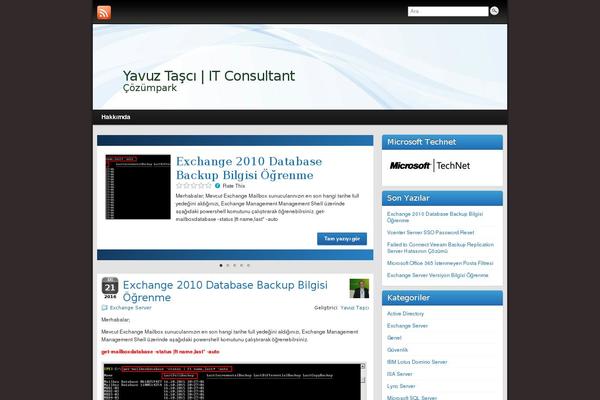This screenshot has width=600, height=400.
Task: Click the Merhabalar greeting text in article
Action: [x=116, y=320]
